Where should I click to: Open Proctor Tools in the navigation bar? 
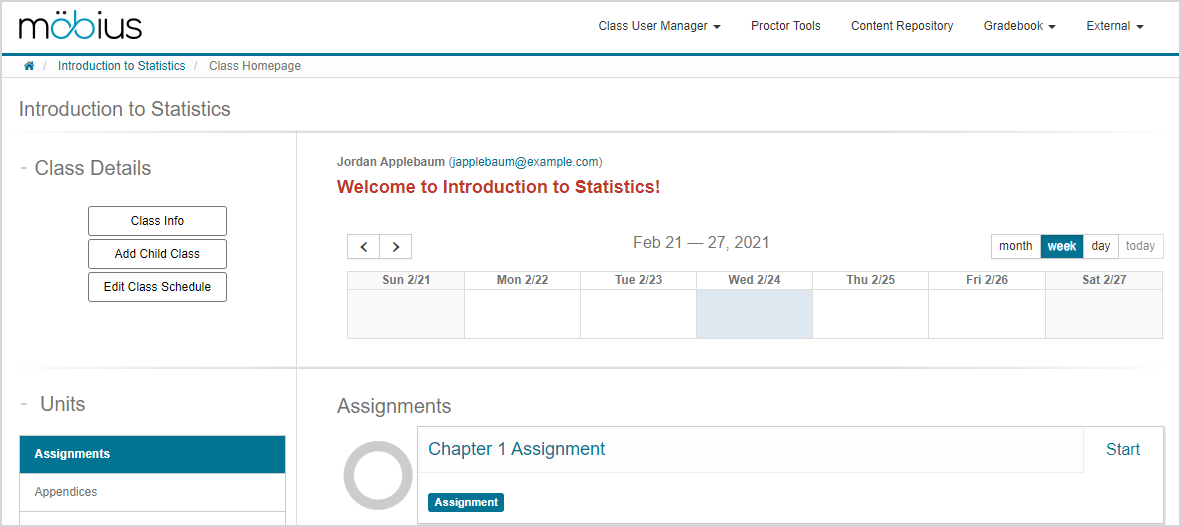[785, 26]
